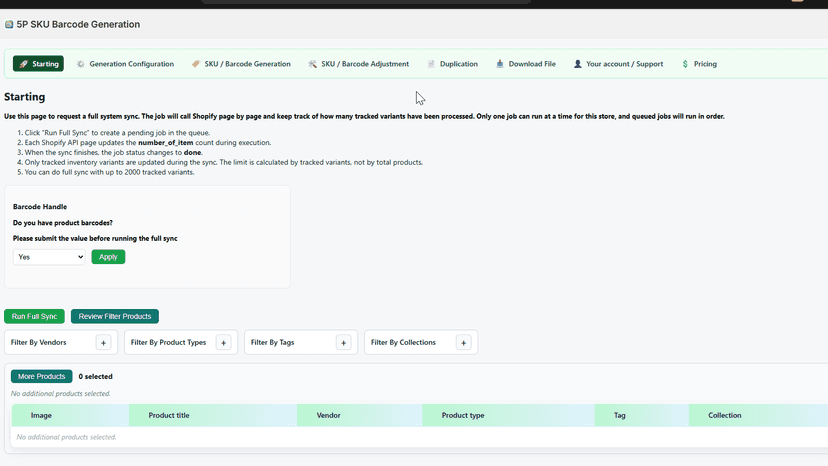Click instruction step 'Click "Run Full Sync"' line

(x=117, y=133)
